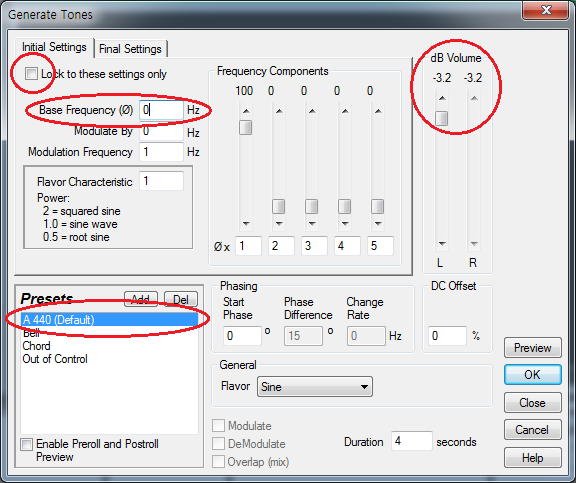Click the Base Frequency input field
This screenshot has height=483, width=576.
click(161, 110)
